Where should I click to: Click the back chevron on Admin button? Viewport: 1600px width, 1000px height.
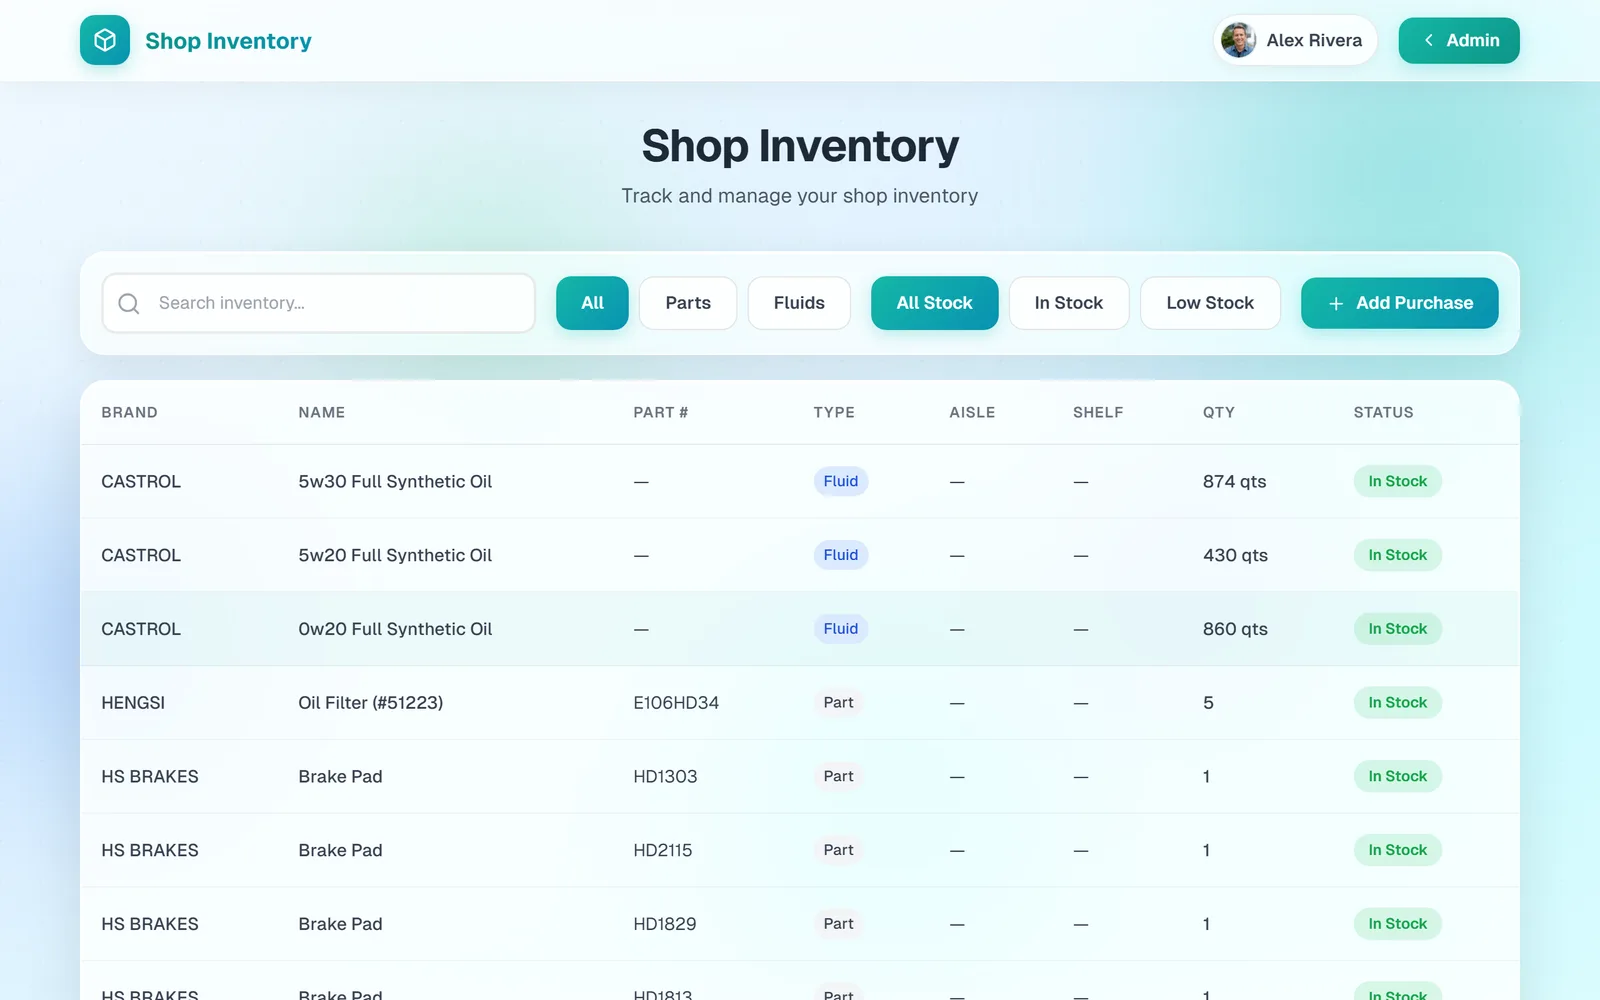(x=1429, y=40)
